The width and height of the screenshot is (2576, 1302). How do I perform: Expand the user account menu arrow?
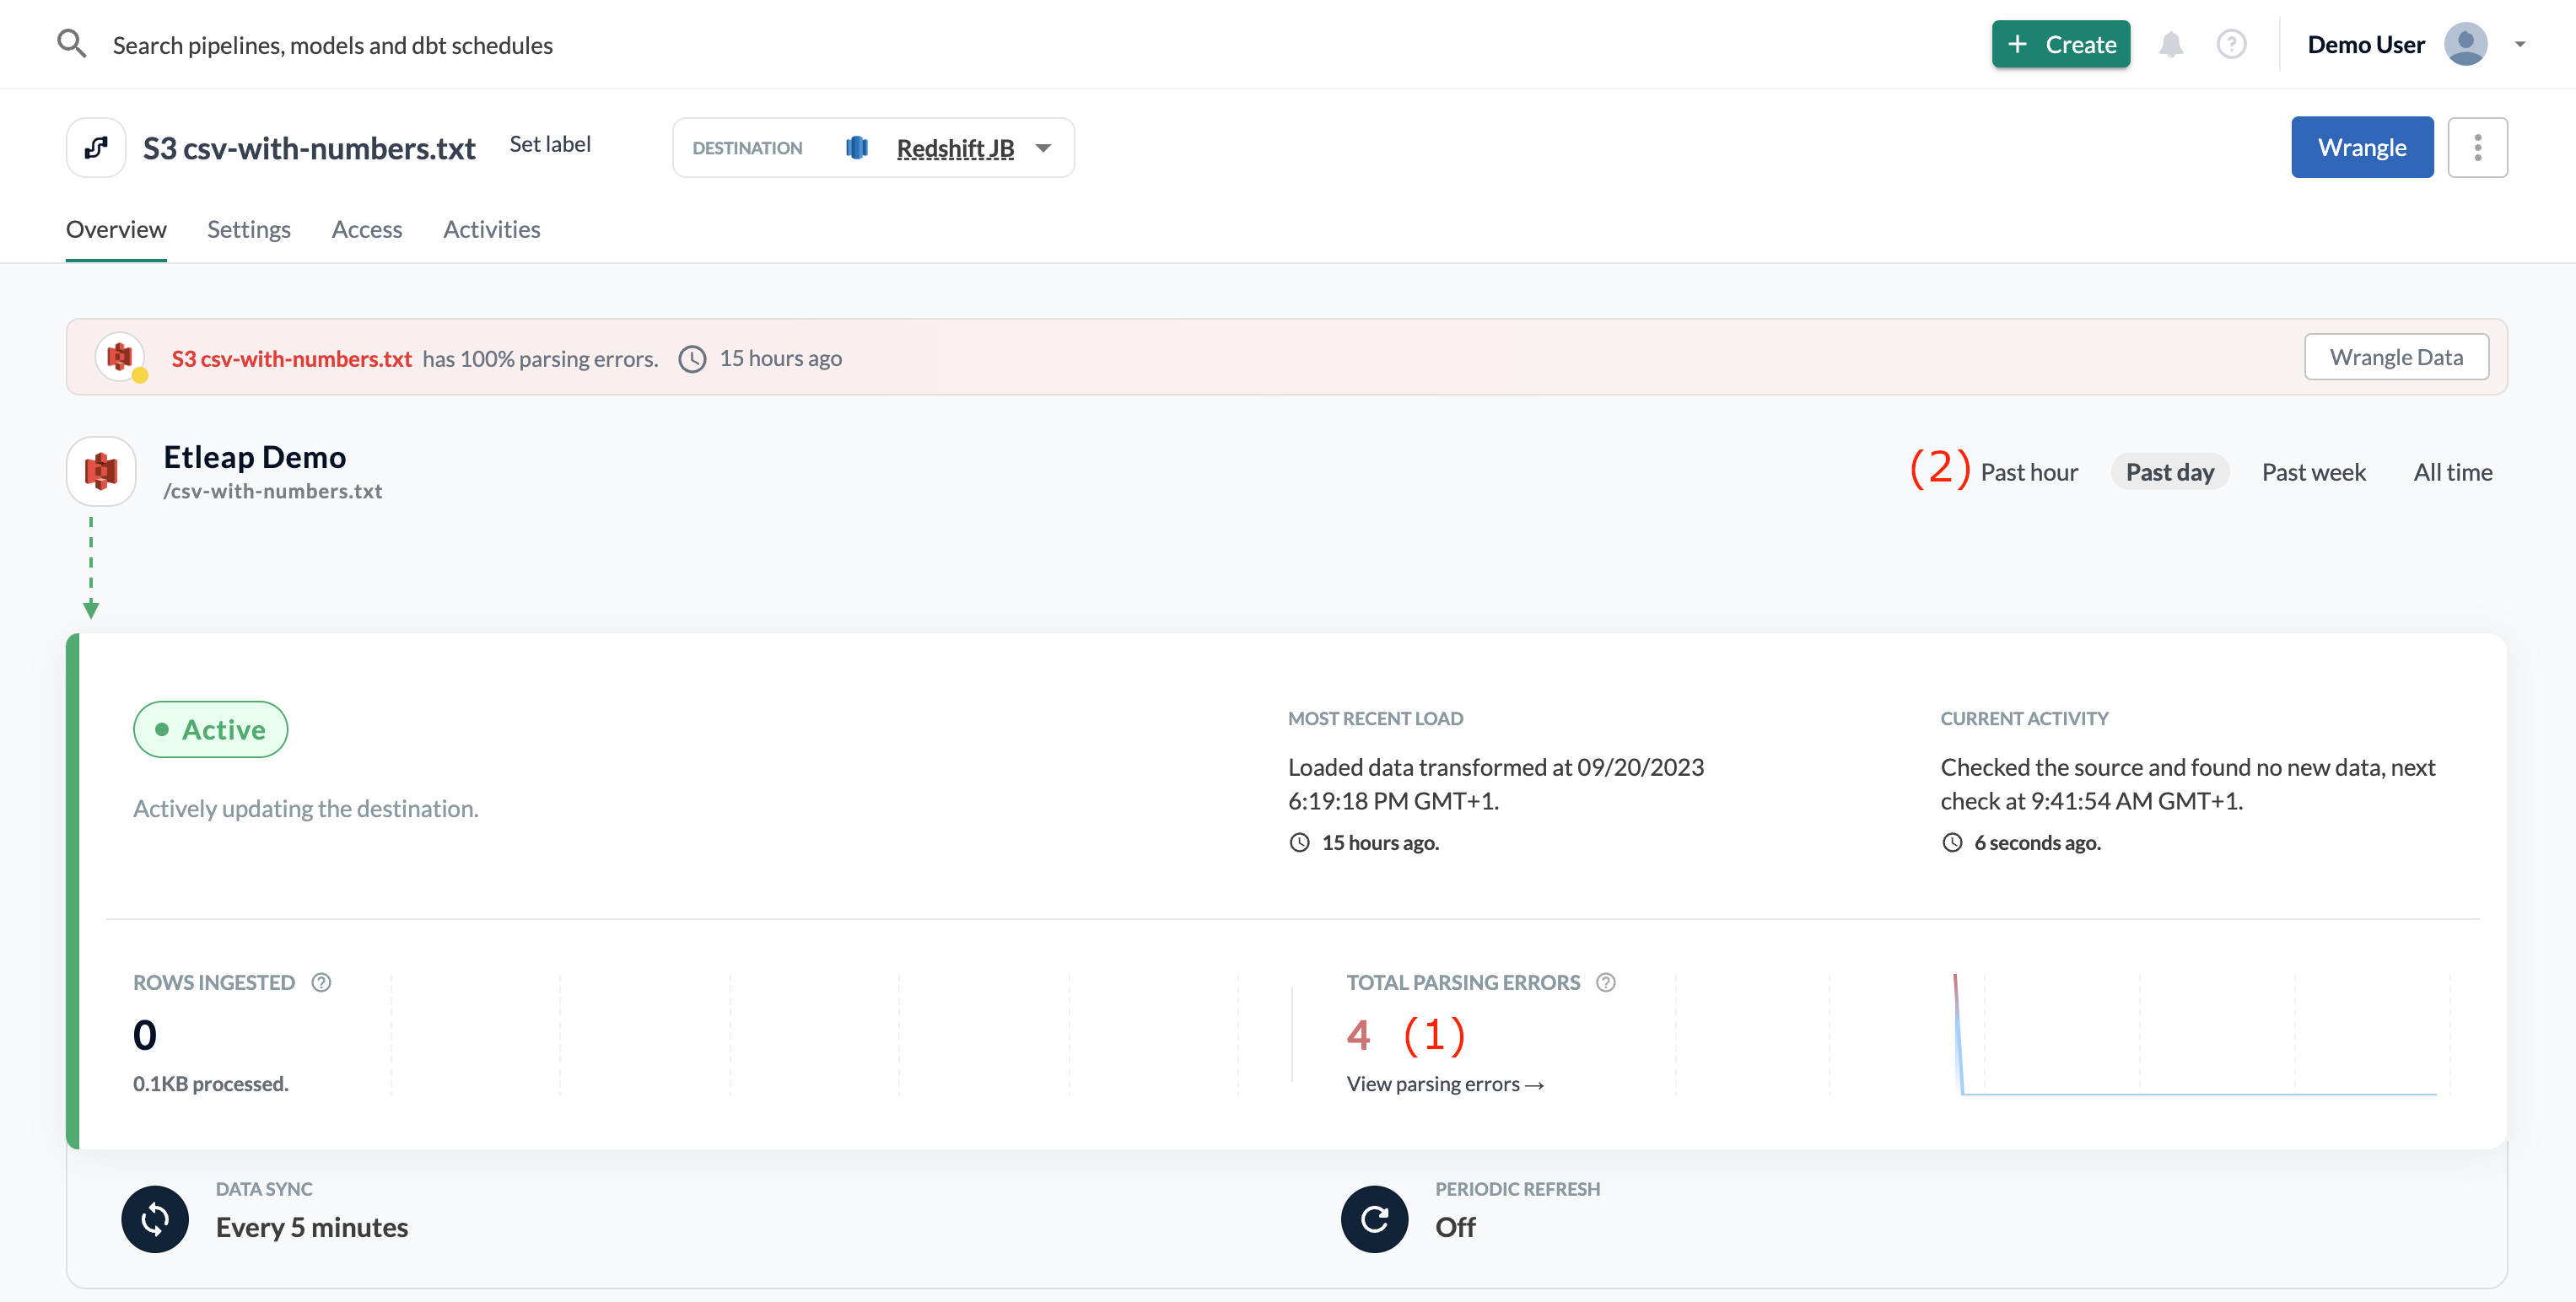2520,44
